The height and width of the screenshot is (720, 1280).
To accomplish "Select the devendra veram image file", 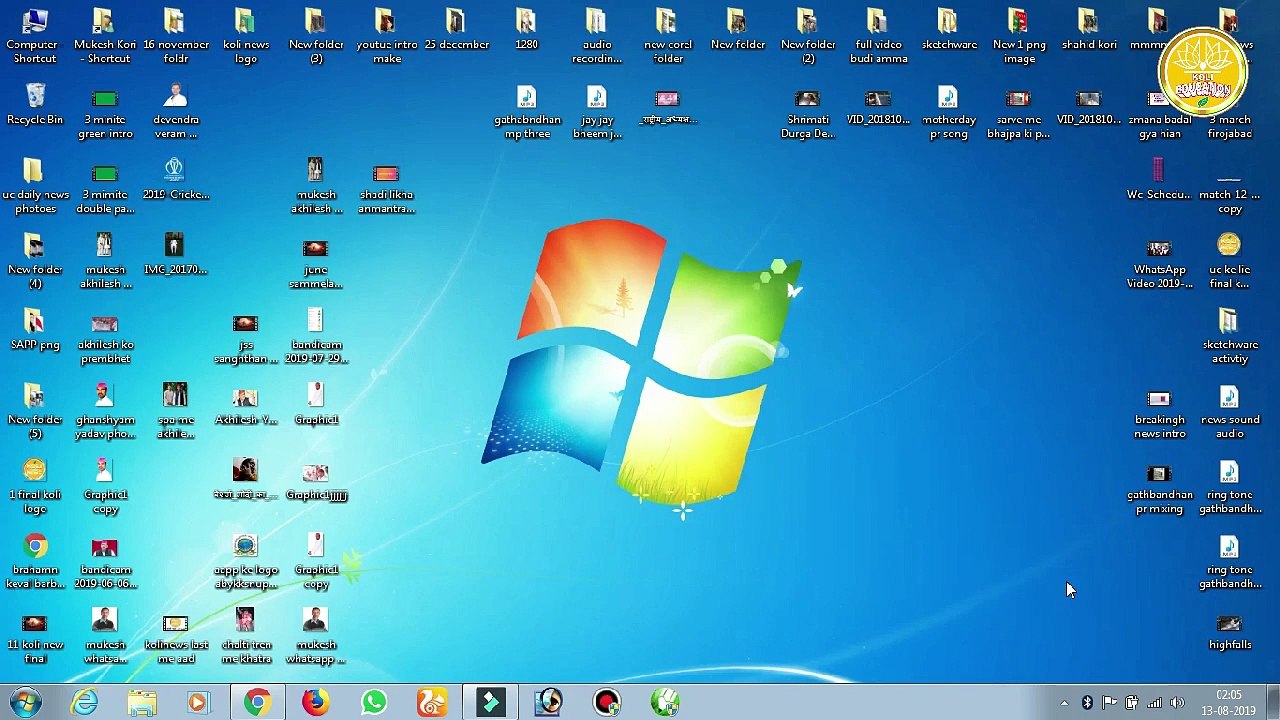I will 176,112.
